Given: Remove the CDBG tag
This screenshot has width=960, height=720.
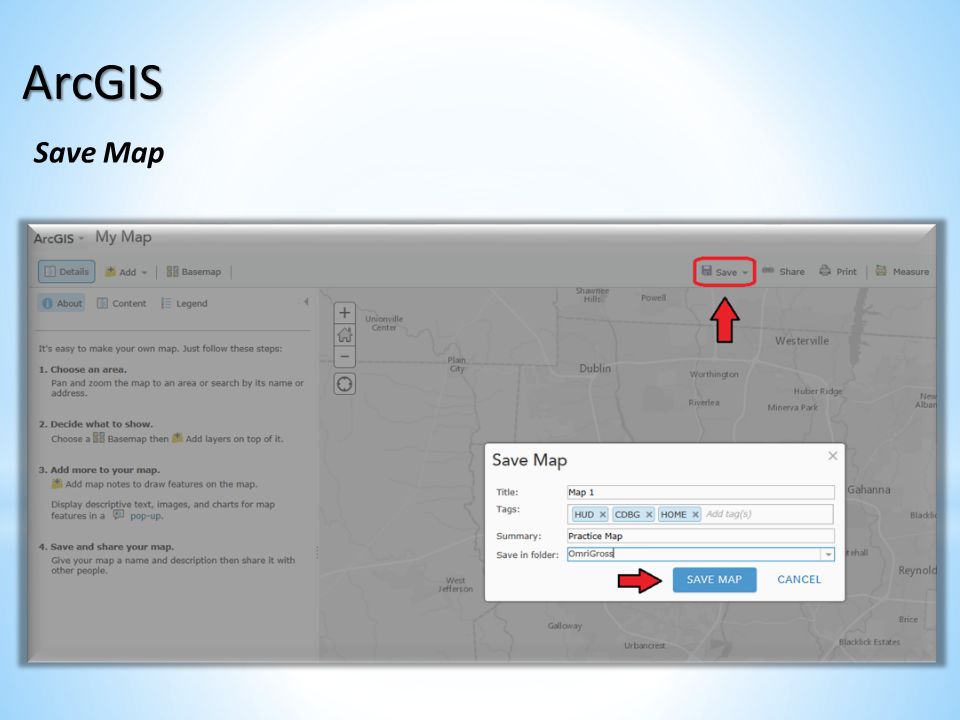Looking at the screenshot, I should pyautogui.click(x=649, y=514).
